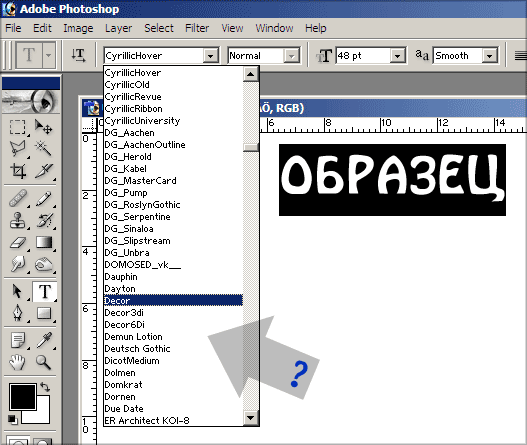Click font list scroll up arrow

pyautogui.click(x=251, y=74)
